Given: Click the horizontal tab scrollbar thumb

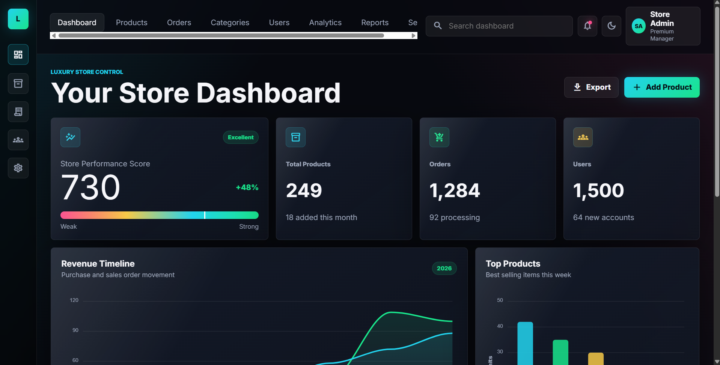Looking at the screenshot, I should (x=221, y=36).
